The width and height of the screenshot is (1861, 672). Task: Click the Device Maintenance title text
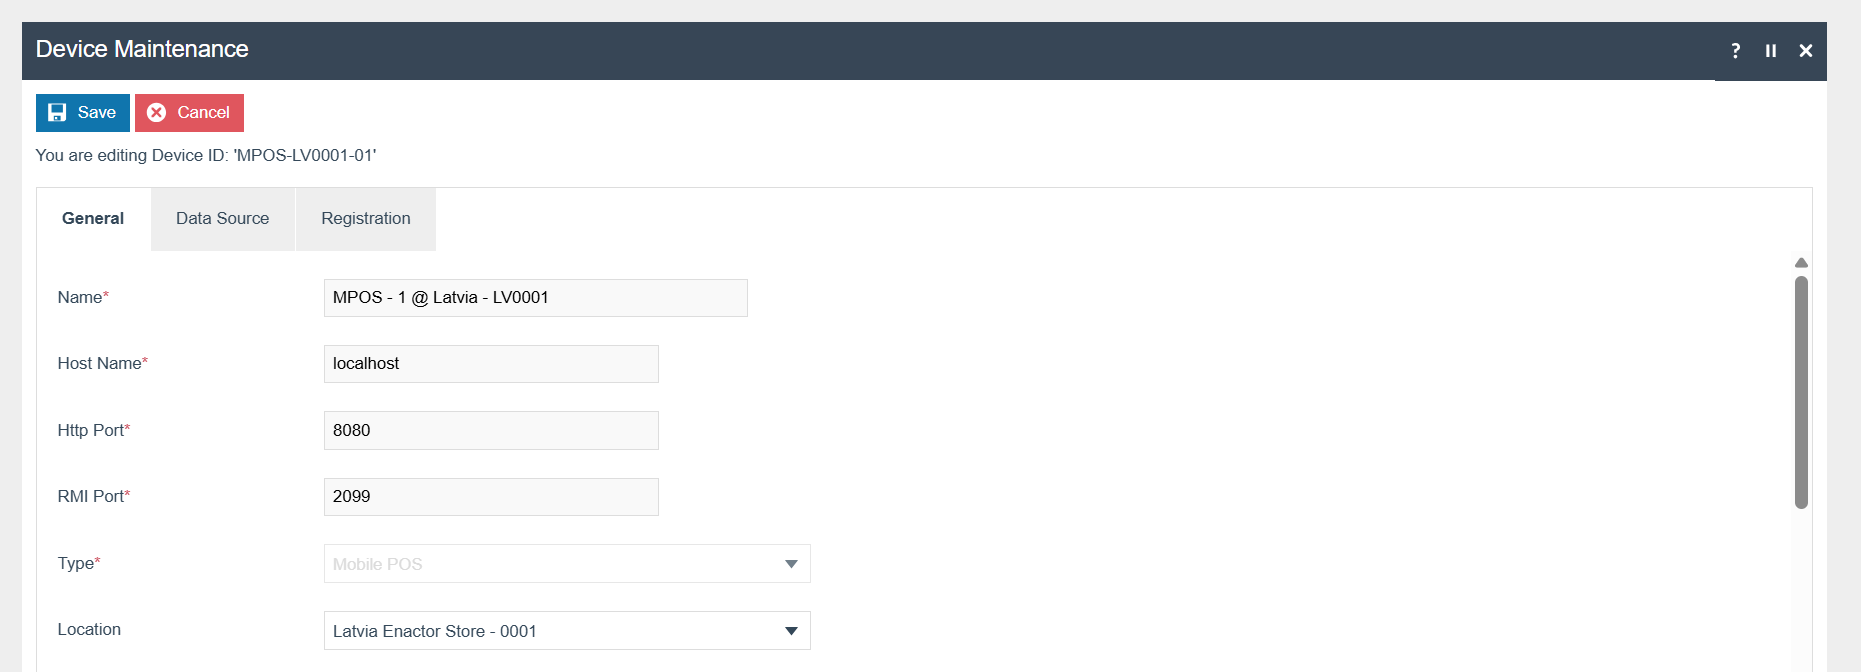(x=142, y=49)
